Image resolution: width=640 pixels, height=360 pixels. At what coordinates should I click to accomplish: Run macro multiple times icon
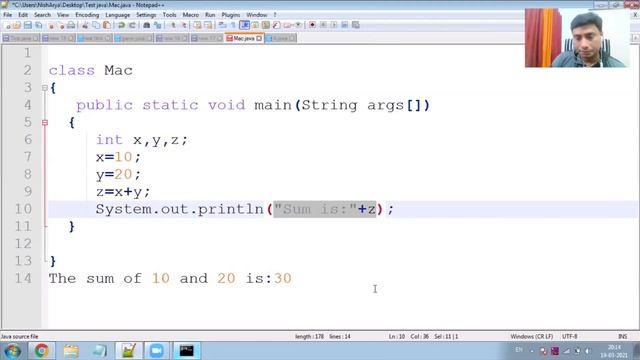[345, 25]
